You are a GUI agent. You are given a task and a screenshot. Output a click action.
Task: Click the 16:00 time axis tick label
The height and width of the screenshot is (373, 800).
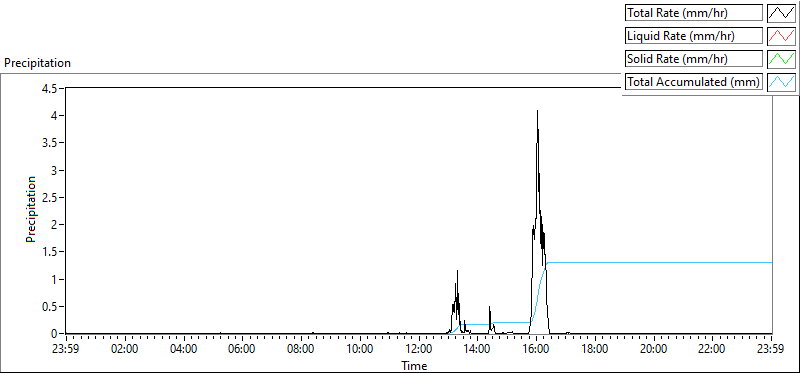(x=537, y=350)
